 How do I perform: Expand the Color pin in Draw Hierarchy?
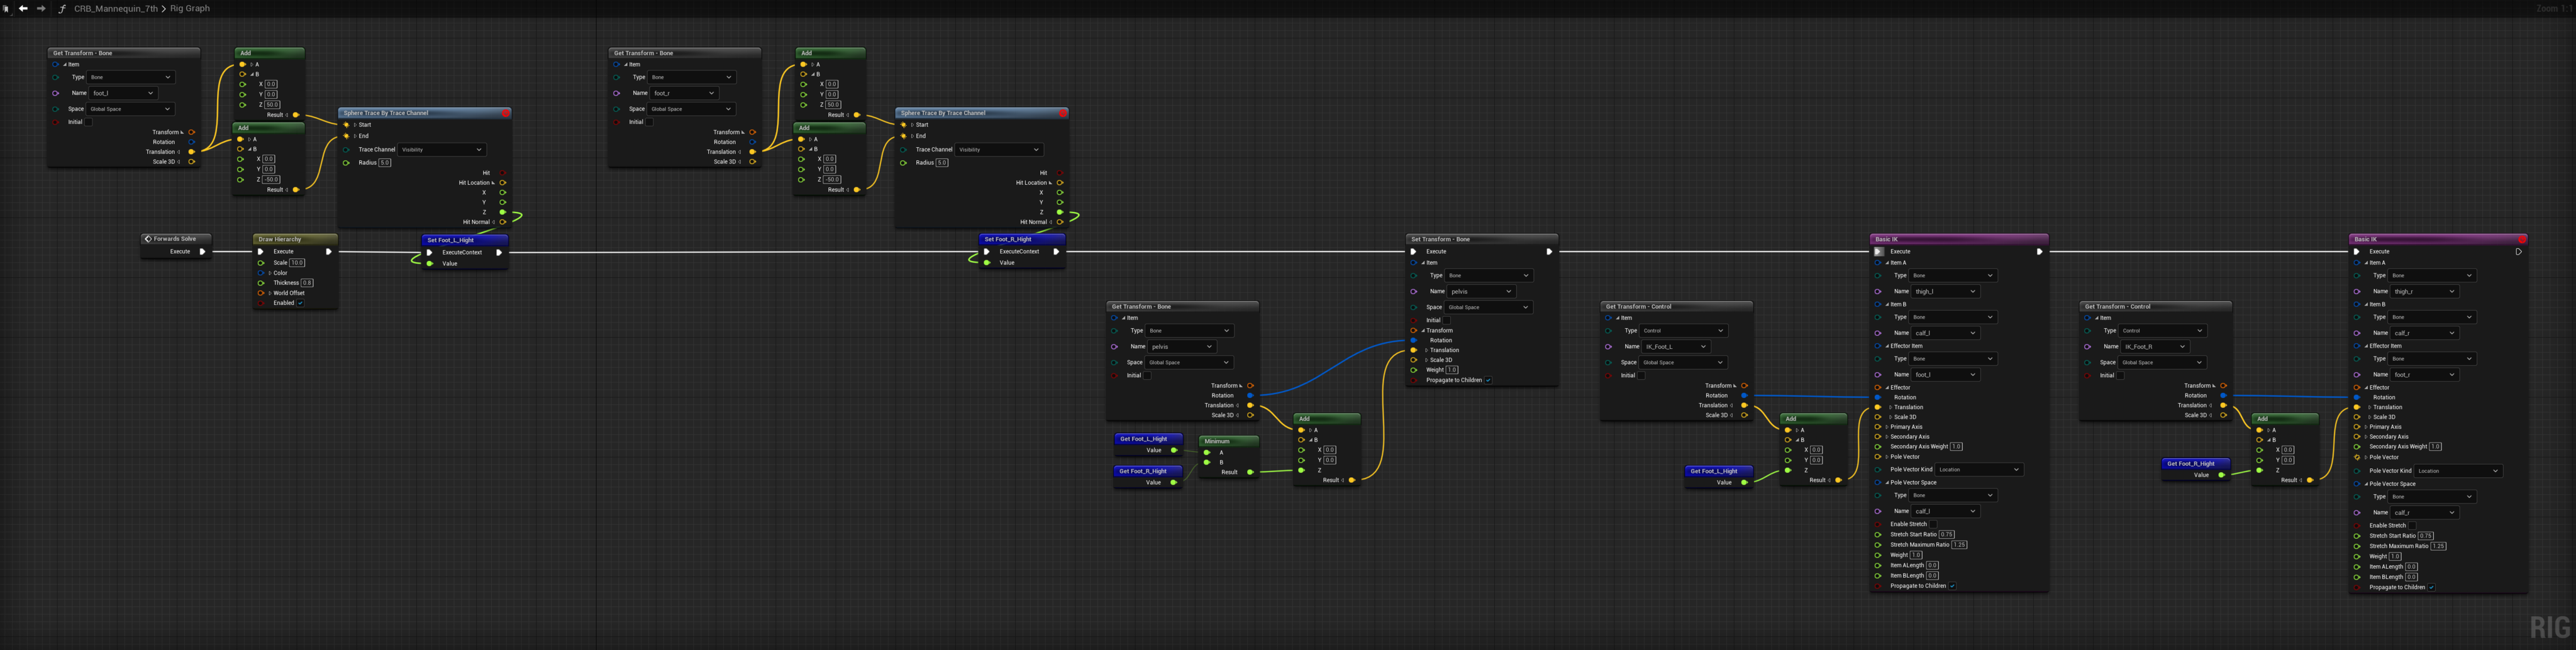(270, 273)
